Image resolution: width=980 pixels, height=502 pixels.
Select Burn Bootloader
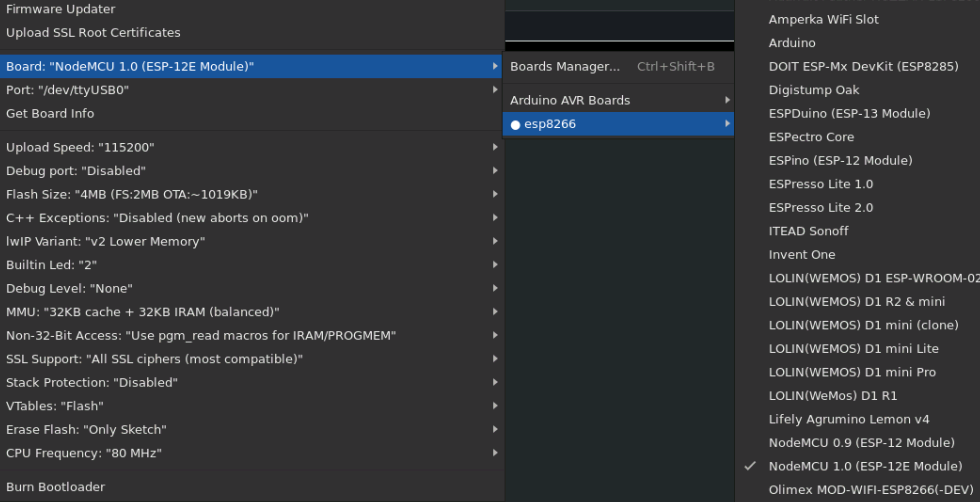[x=55, y=487]
